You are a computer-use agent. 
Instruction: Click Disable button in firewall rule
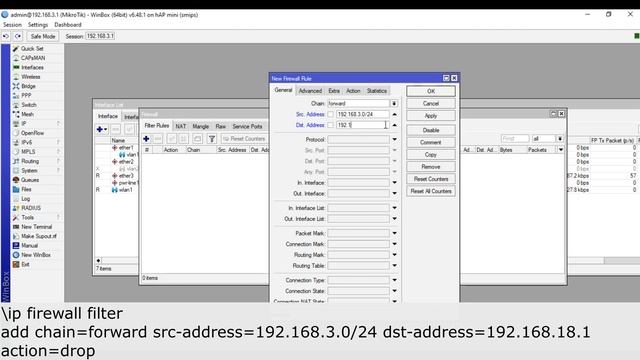pos(431,130)
